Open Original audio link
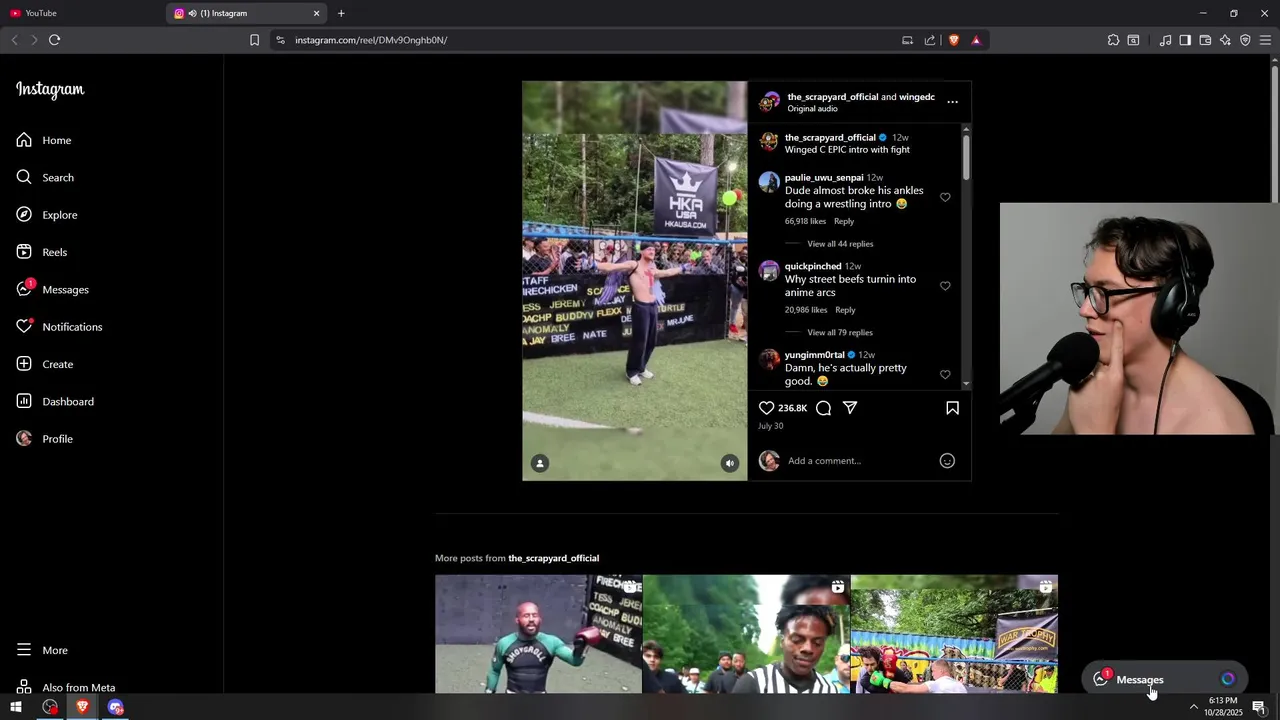The height and width of the screenshot is (720, 1280). [x=812, y=109]
